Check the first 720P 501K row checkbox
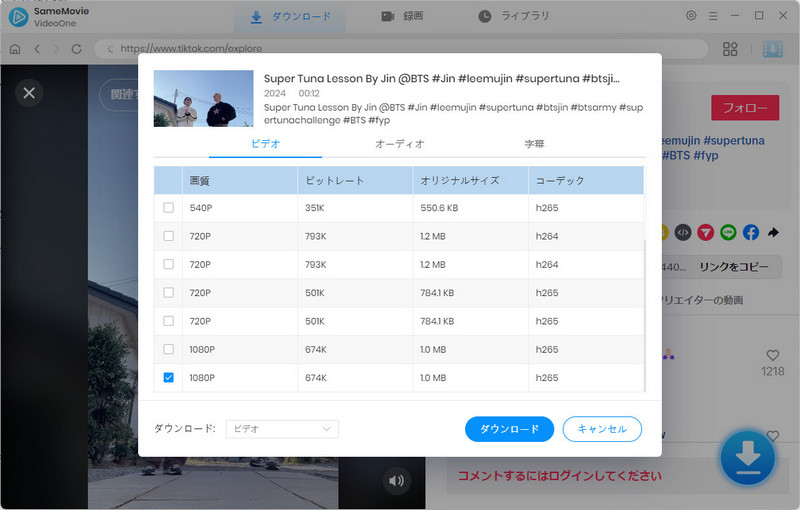Image resolution: width=800 pixels, height=510 pixels. (168, 293)
